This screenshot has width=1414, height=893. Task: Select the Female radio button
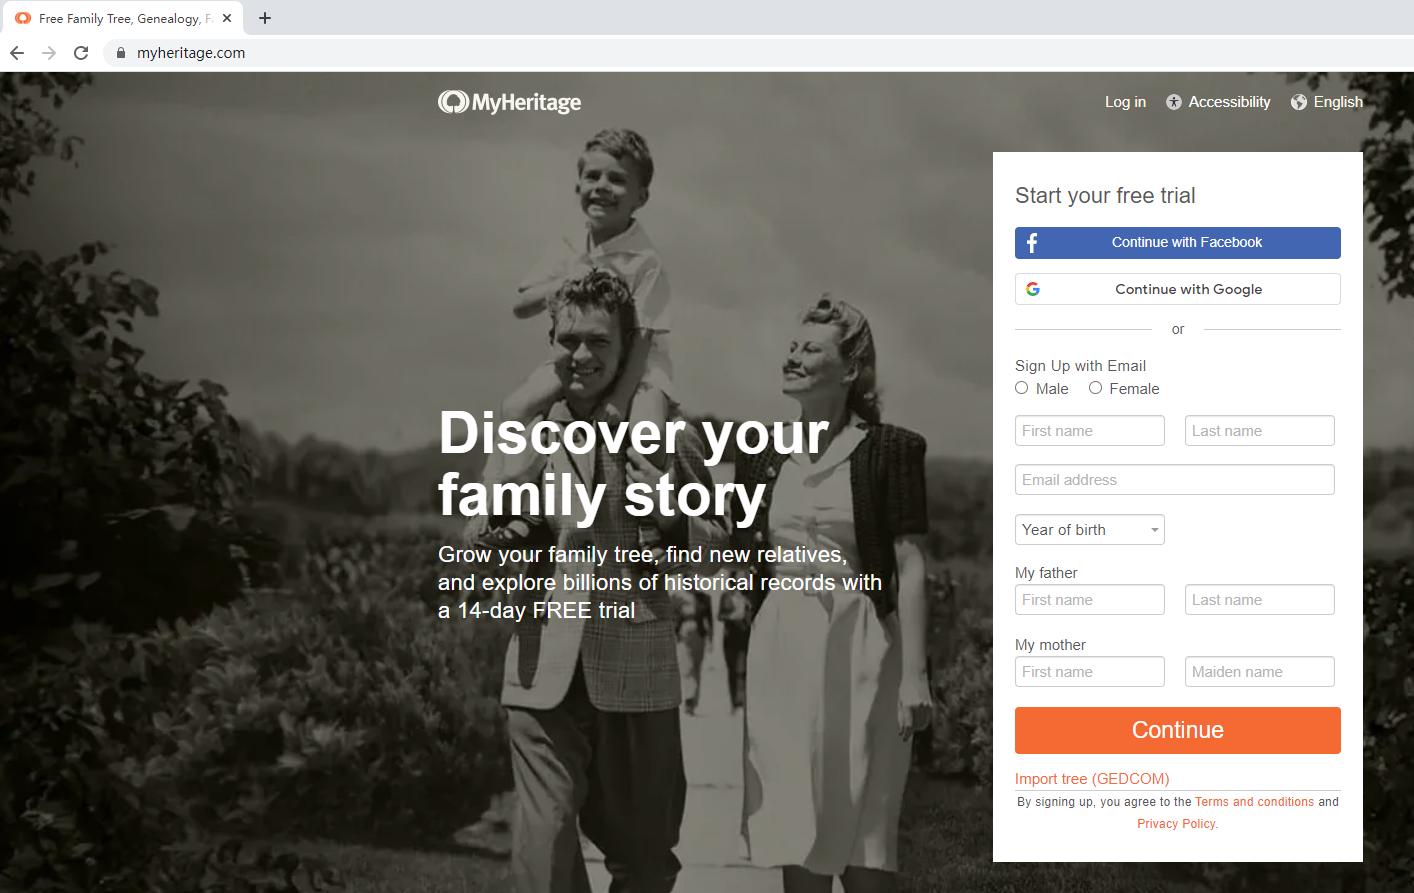click(1096, 388)
